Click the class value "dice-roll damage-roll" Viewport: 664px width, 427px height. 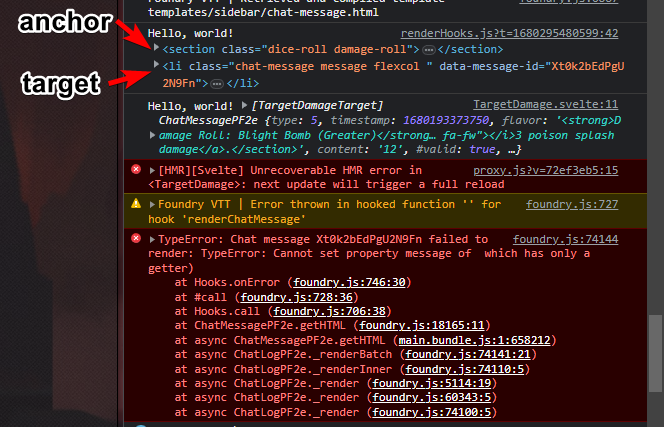click(337, 50)
